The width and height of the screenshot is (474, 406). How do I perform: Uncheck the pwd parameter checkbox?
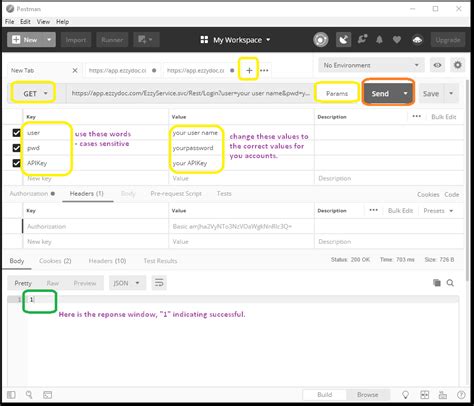[x=16, y=148]
